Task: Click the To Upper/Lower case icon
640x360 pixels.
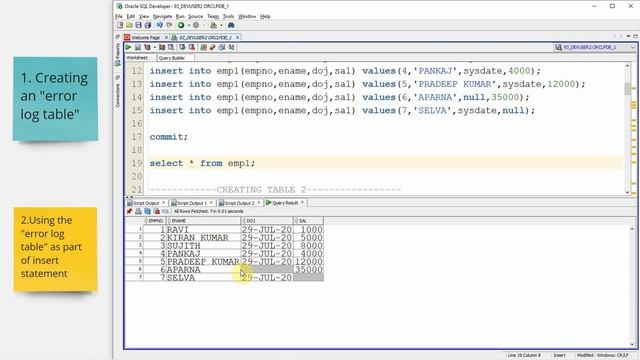Action: pyautogui.click(x=231, y=47)
